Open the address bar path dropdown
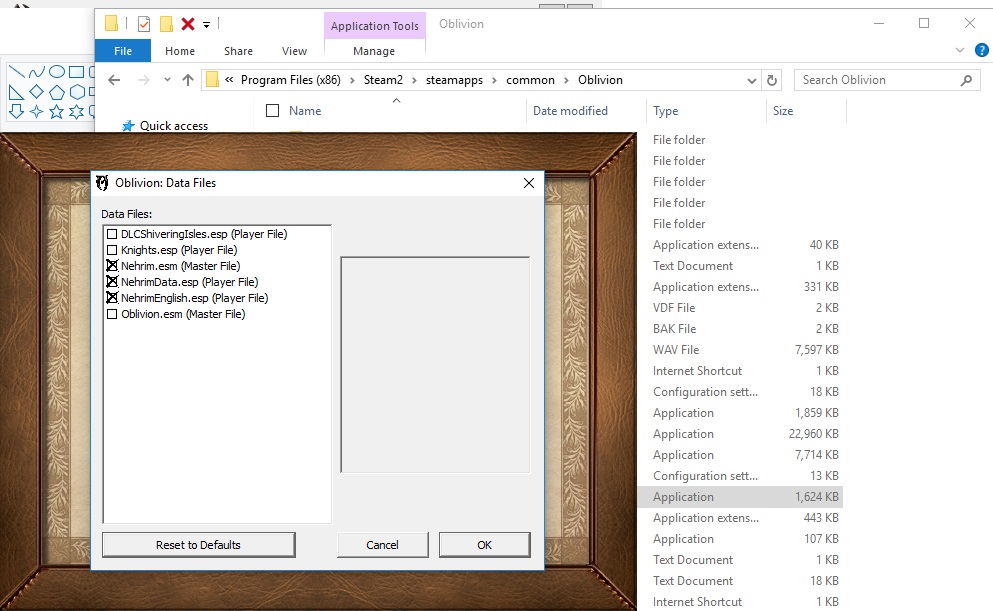This screenshot has height=611, width=993. [x=750, y=79]
